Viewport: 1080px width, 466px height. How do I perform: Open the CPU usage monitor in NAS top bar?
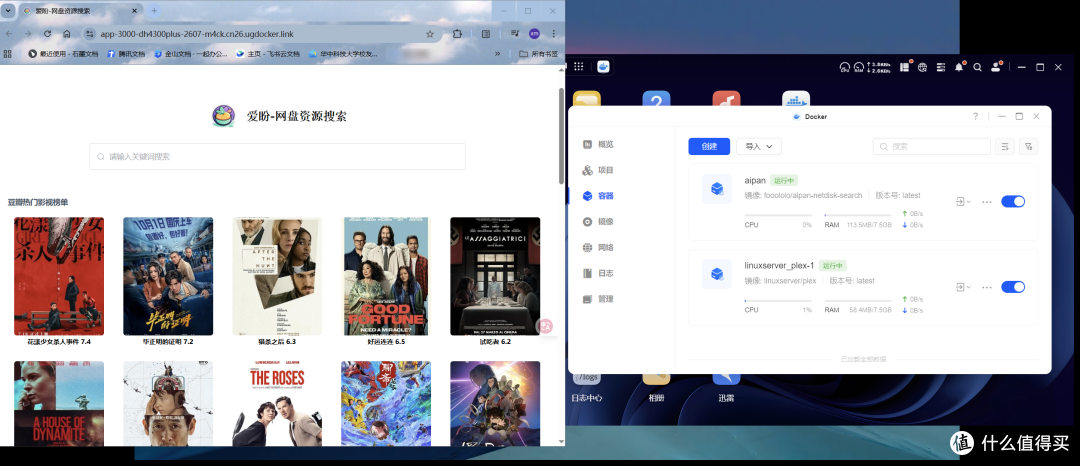click(x=844, y=67)
